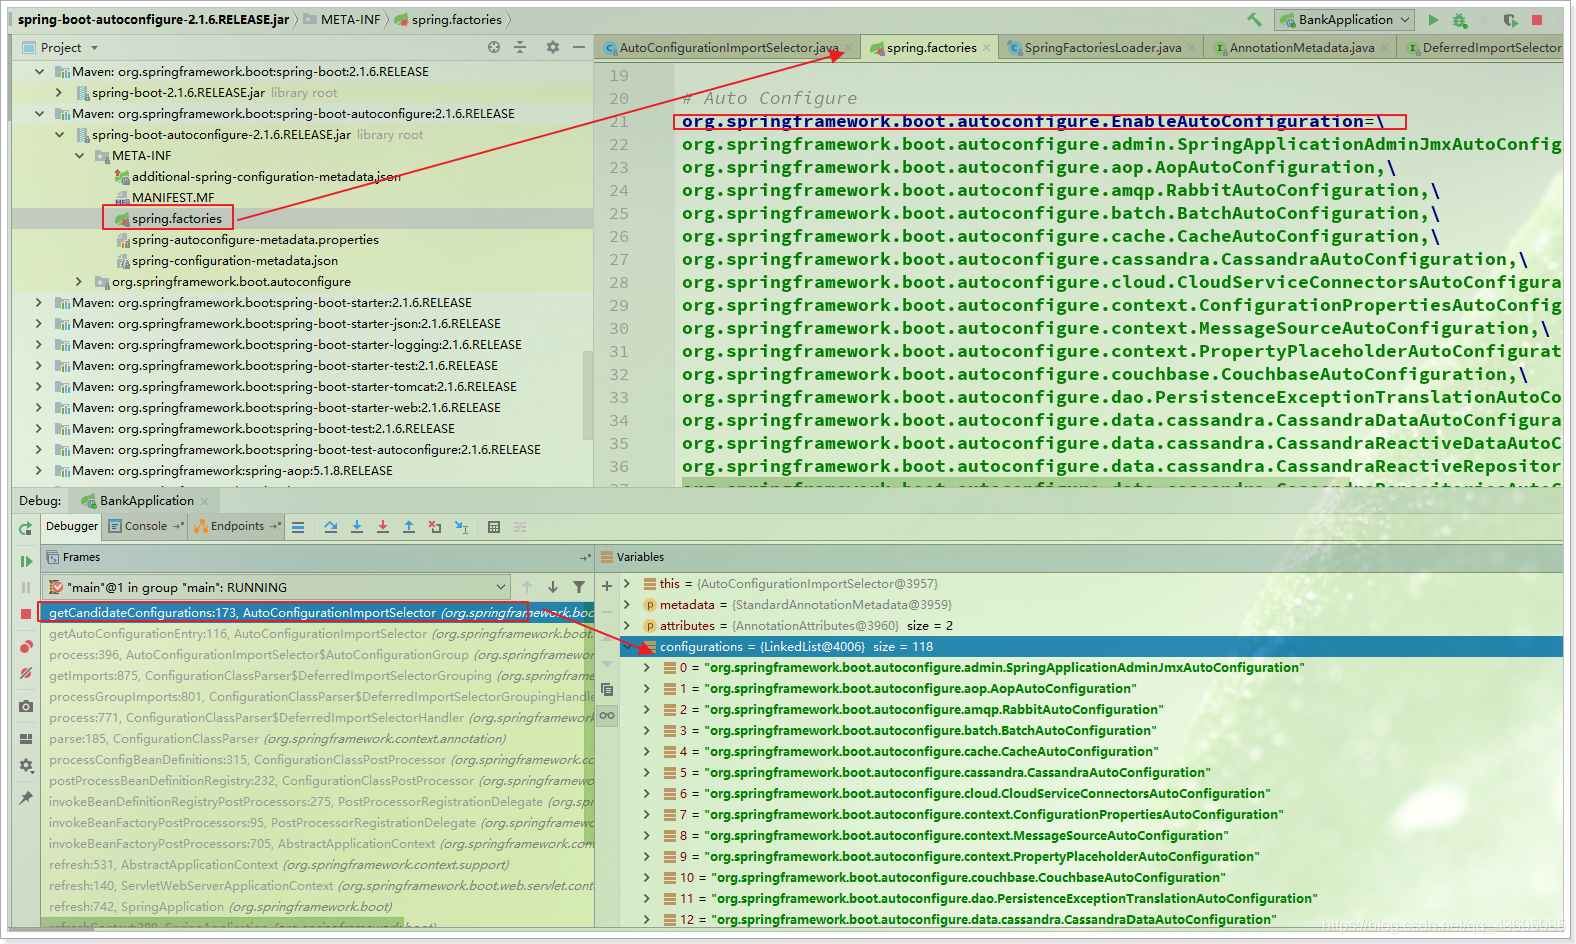Image resolution: width=1576 pixels, height=944 pixels.
Task: Click Run with Coverage icon
Action: (x=1511, y=20)
